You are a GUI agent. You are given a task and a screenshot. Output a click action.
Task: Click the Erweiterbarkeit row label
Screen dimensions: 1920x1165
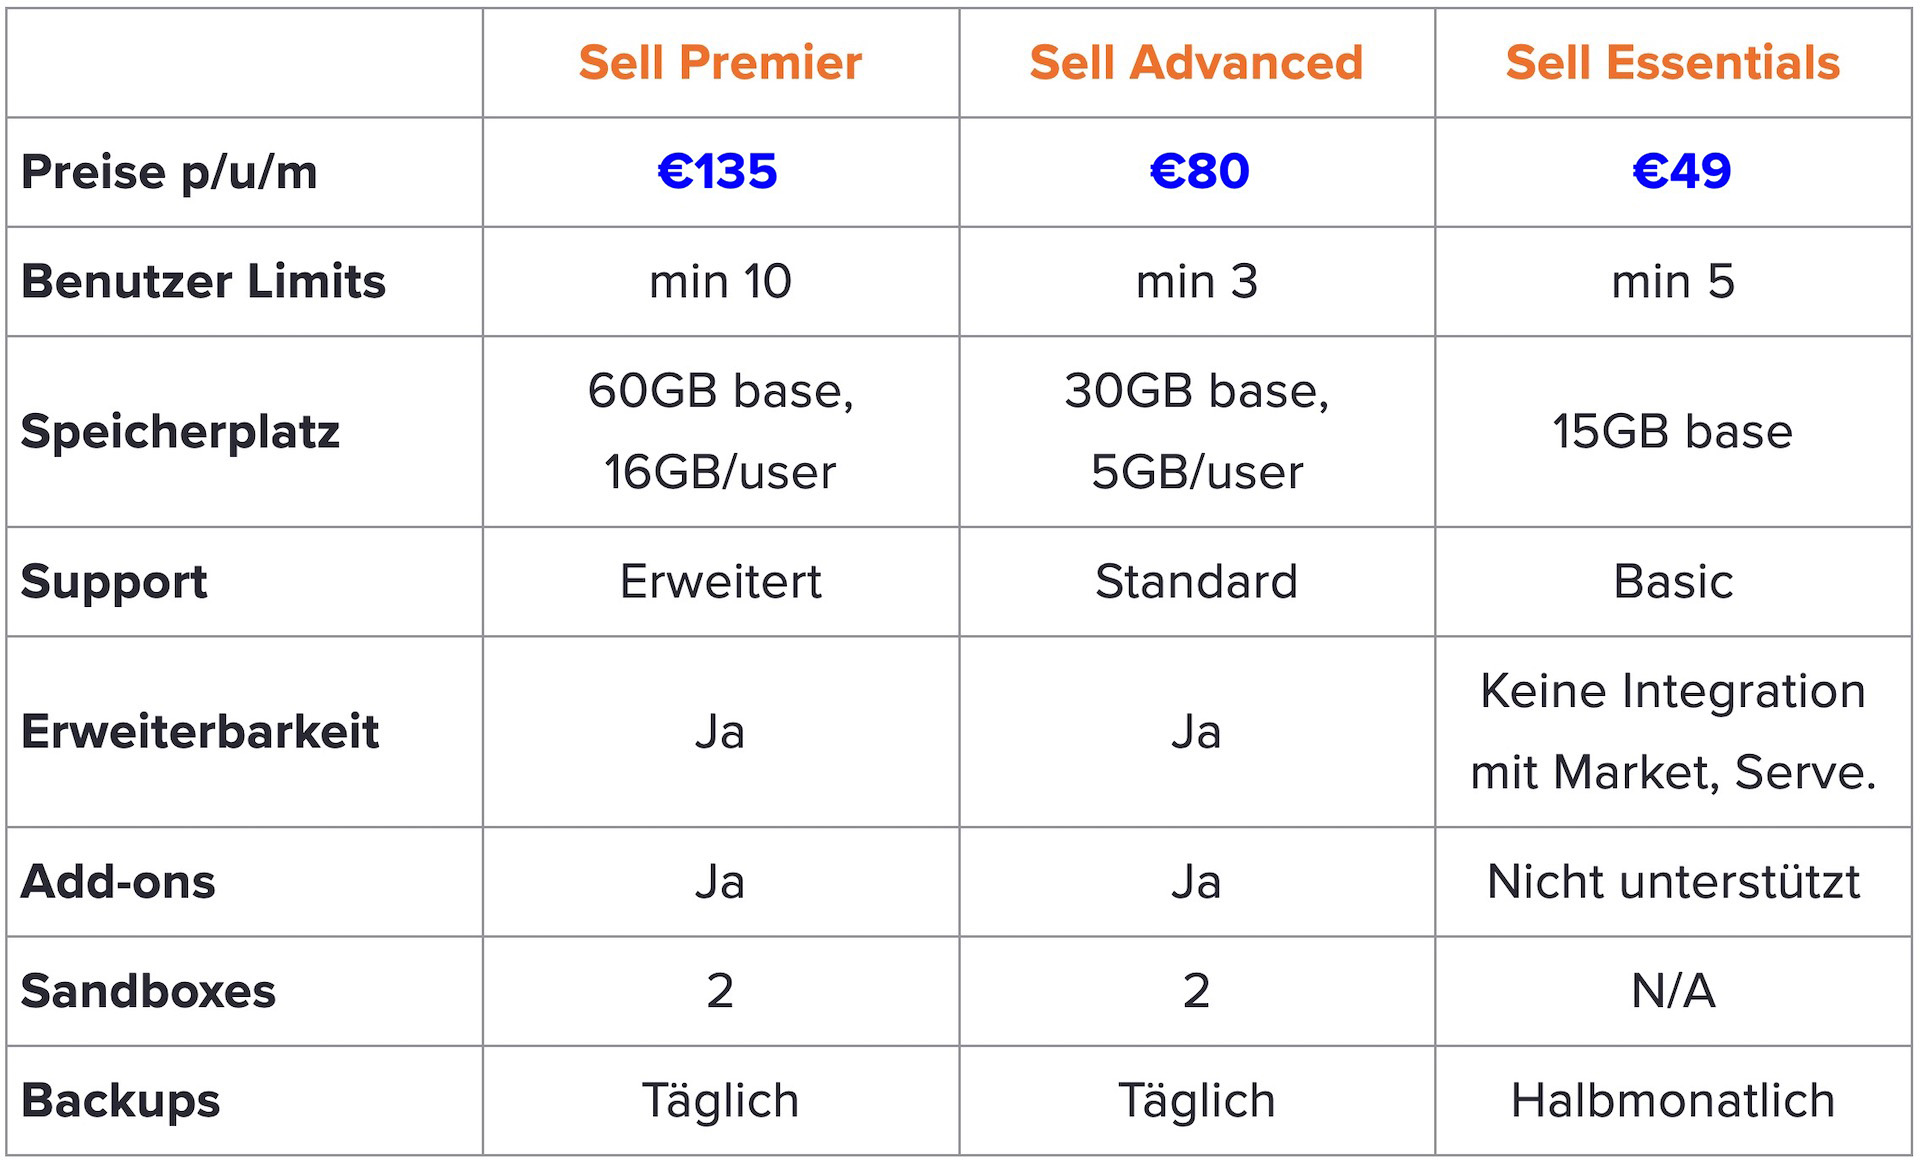[x=200, y=732]
